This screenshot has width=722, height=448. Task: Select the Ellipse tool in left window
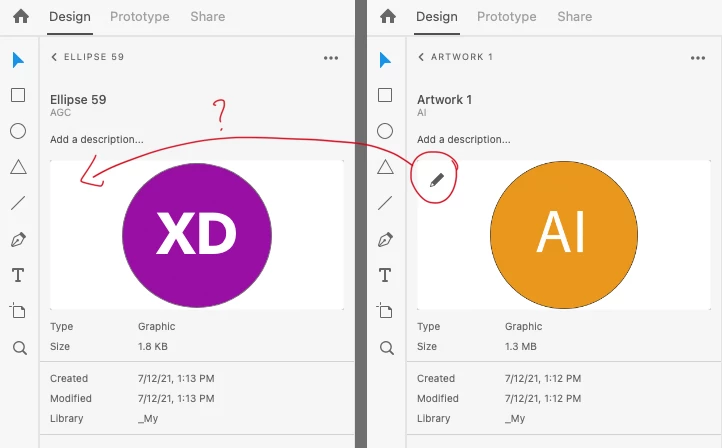[x=18, y=131]
